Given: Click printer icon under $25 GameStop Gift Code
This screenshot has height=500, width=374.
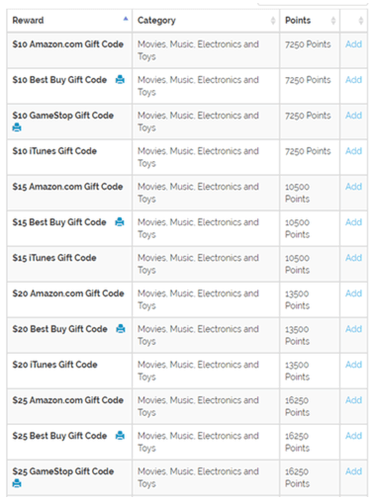Looking at the screenshot, I should tap(17, 483).
